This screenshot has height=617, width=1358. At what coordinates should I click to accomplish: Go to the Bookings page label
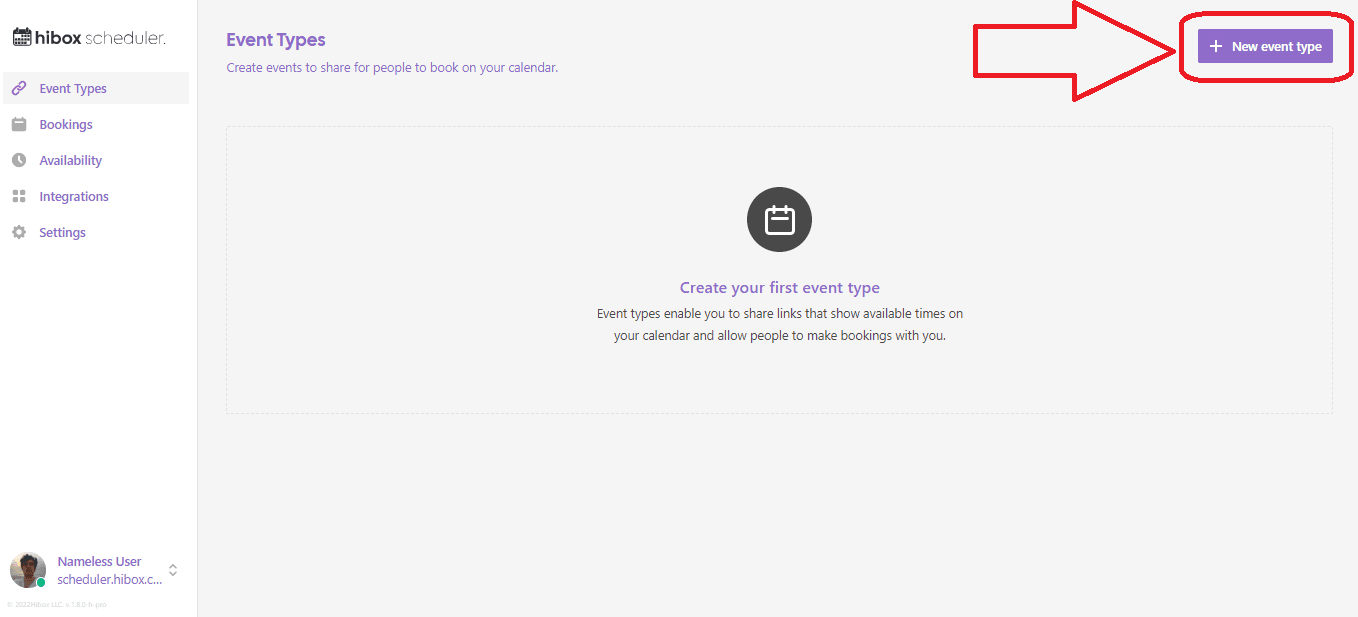(x=66, y=125)
